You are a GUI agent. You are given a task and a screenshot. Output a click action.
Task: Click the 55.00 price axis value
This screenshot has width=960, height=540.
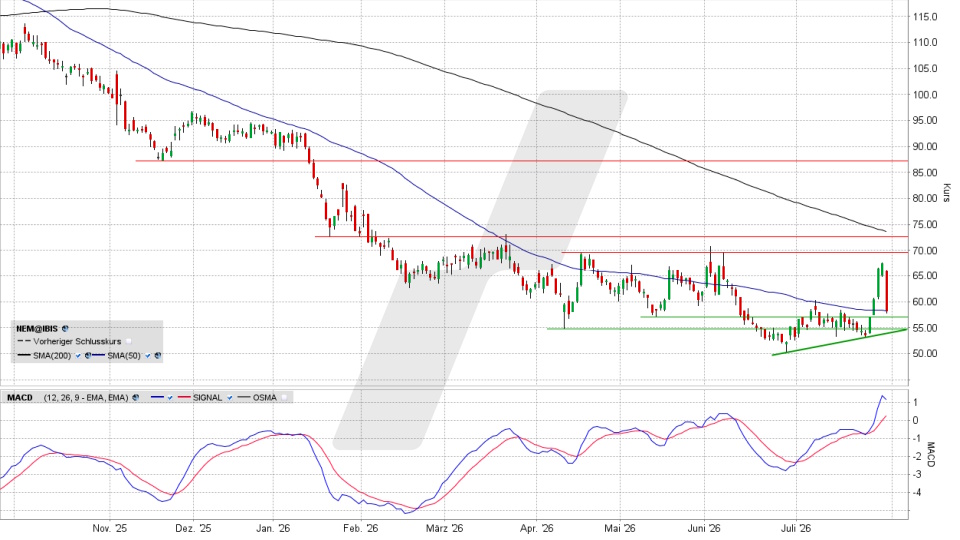point(925,328)
